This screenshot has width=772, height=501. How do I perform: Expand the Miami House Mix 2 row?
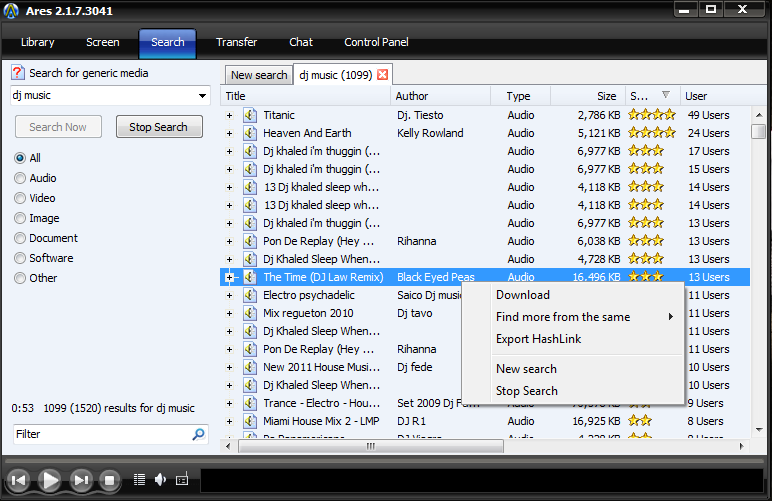tap(229, 422)
